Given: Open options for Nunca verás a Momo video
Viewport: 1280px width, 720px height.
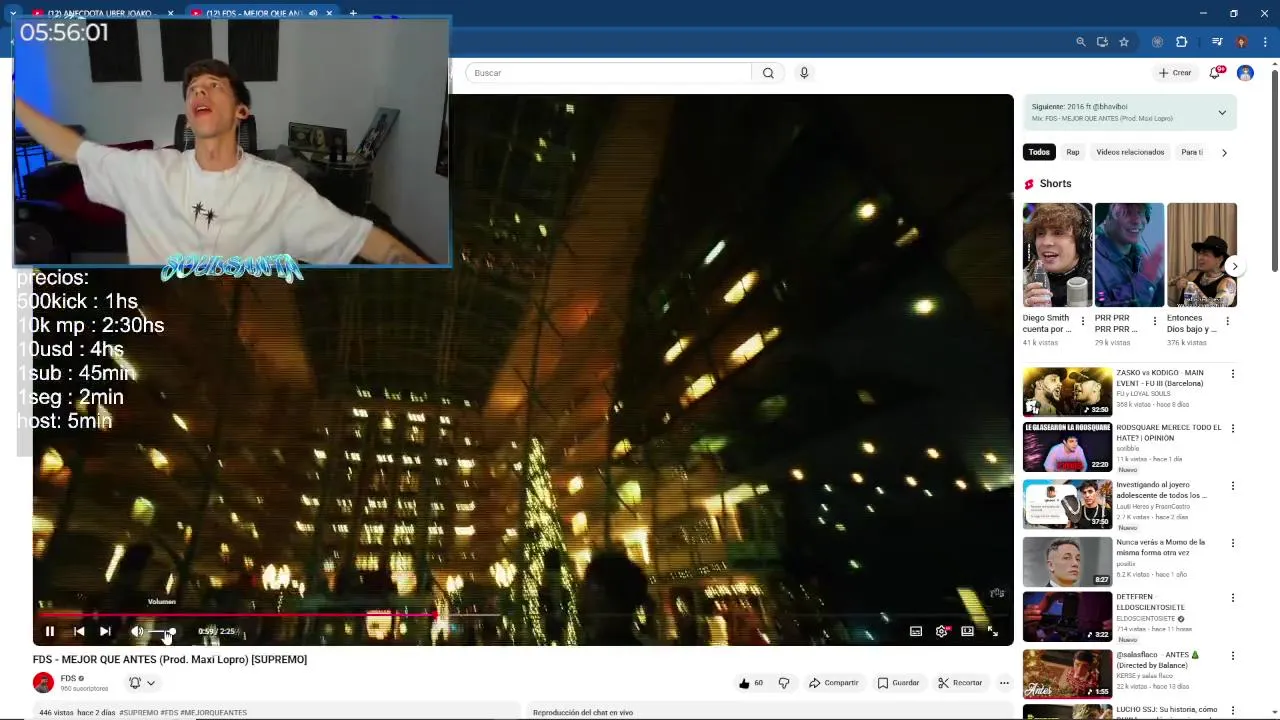Looking at the screenshot, I should tap(1233, 544).
